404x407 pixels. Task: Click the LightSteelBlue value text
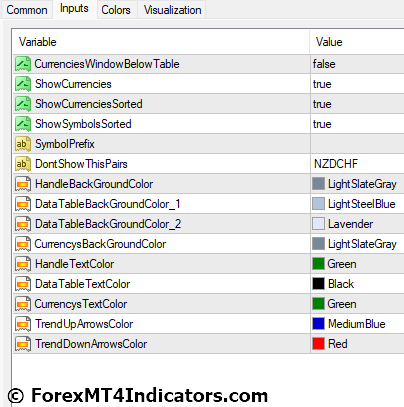click(x=362, y=204)
